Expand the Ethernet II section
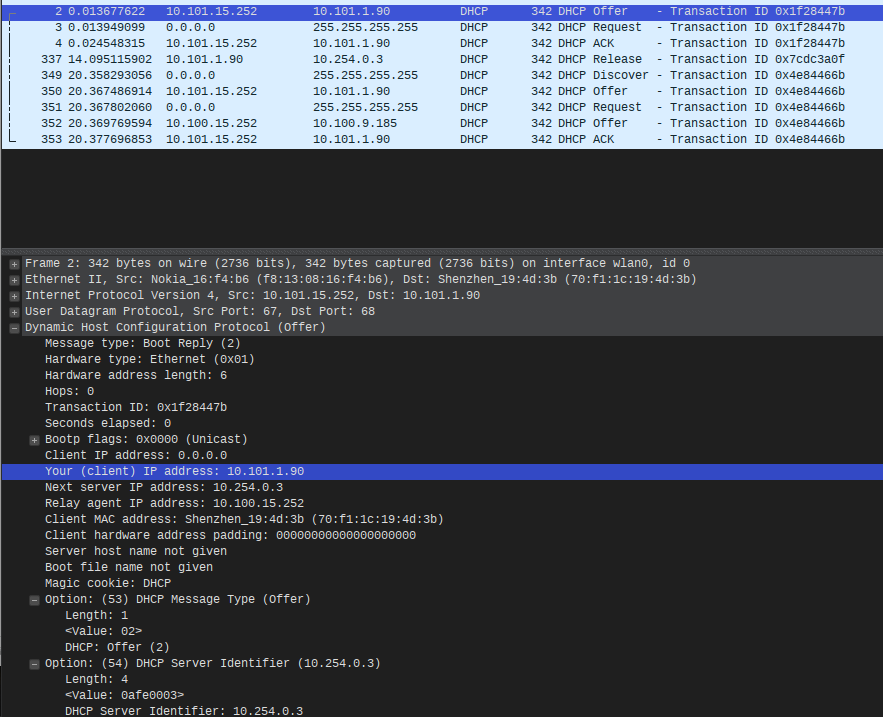Screen dimensions: 883x717 [x=15, y=280]
